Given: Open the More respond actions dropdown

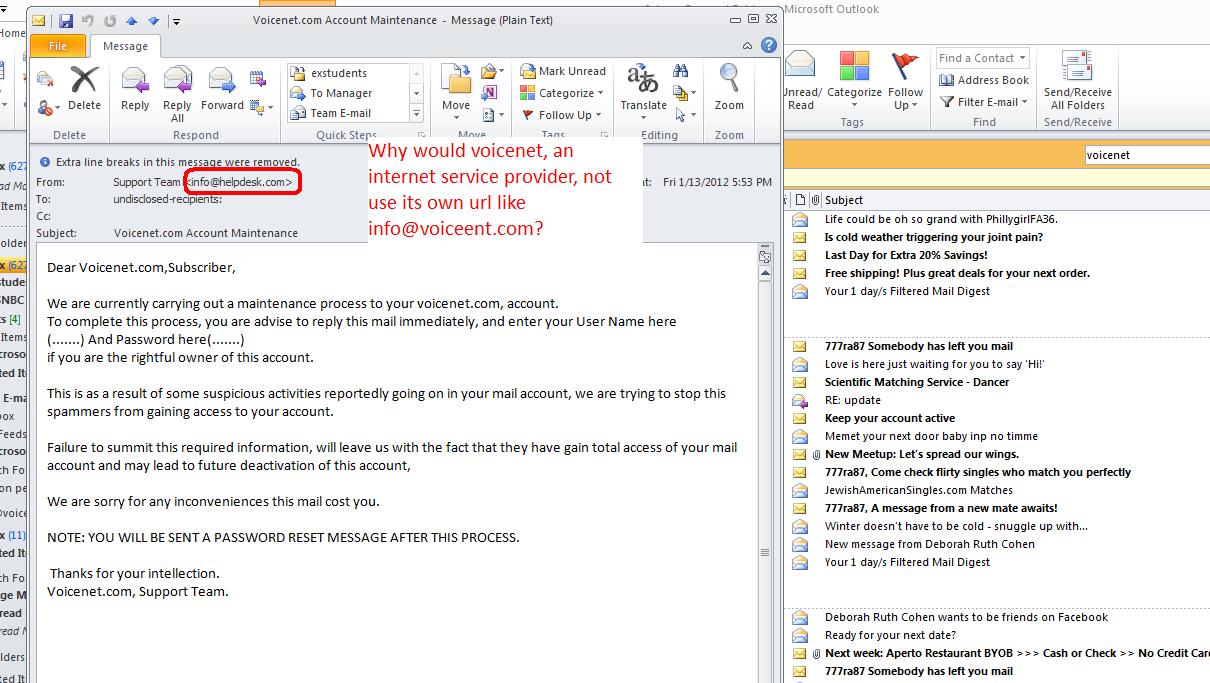Looking at the screenshot, I should pyautogui.click(x=262, y=106).
